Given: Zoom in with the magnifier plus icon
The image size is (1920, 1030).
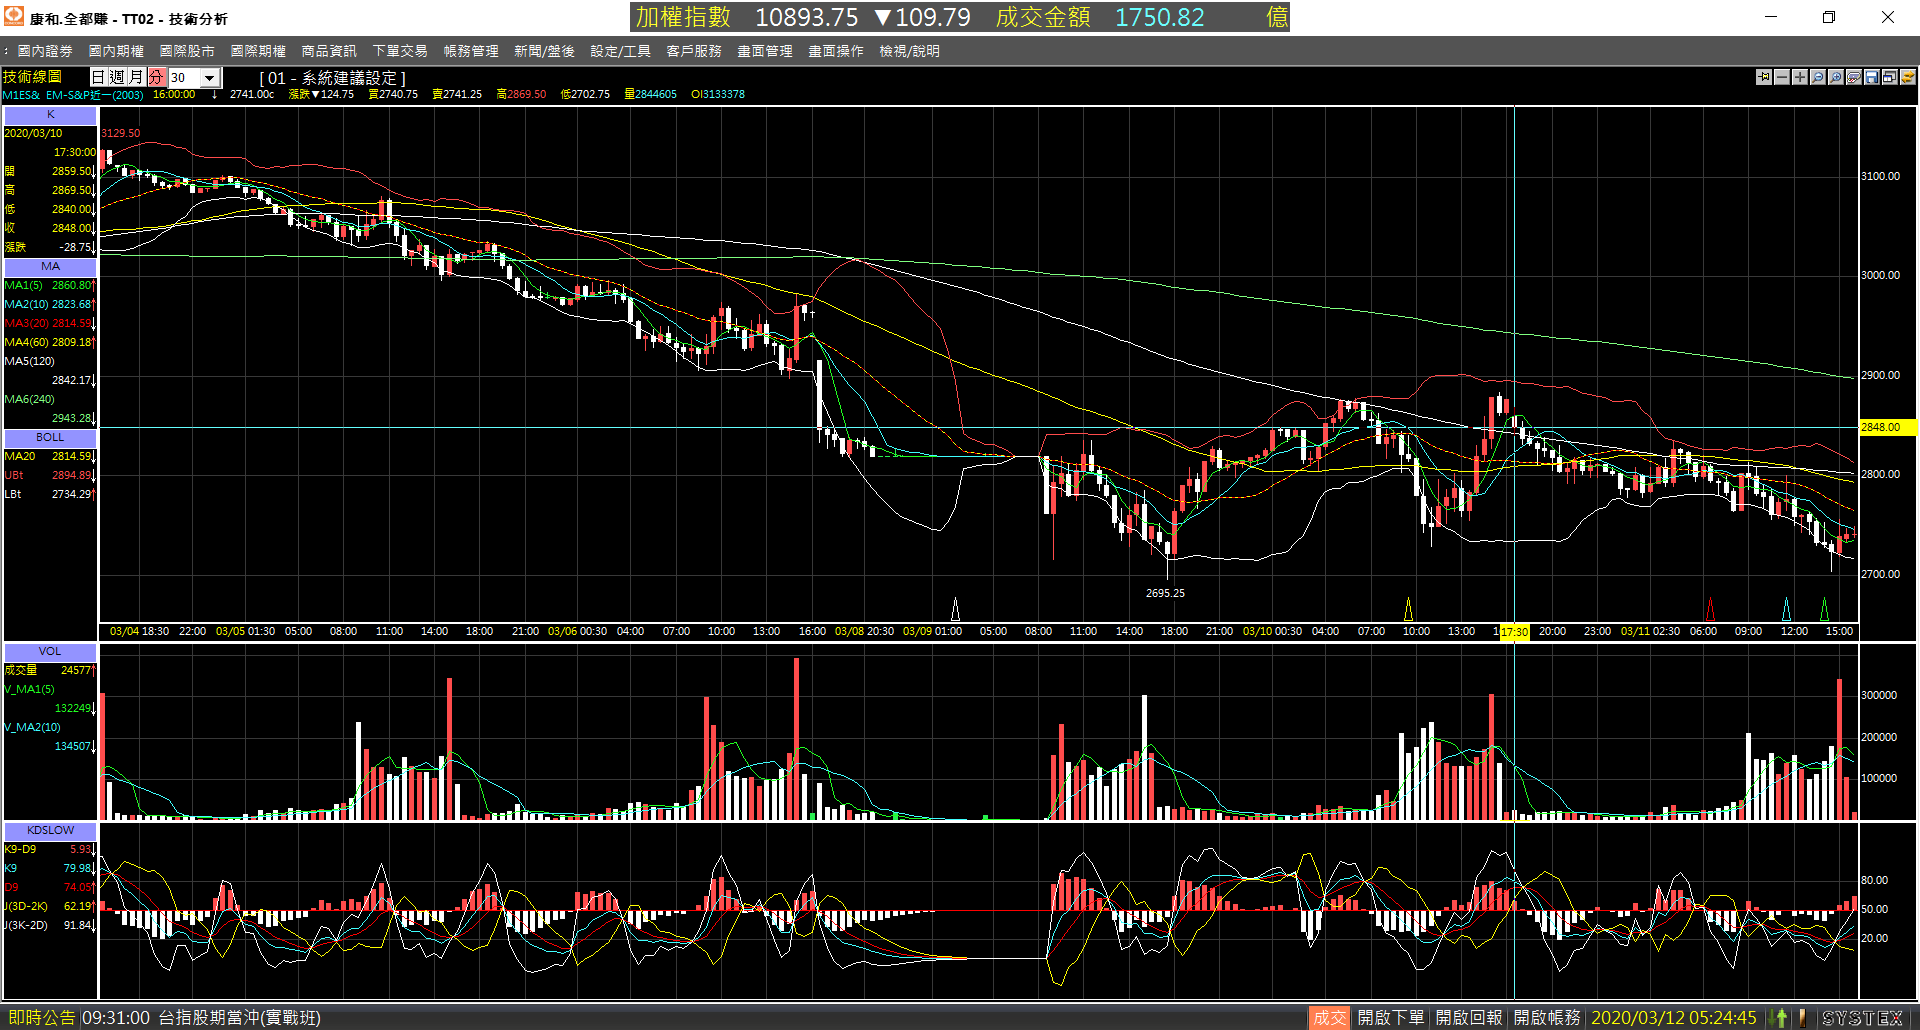Looking at the screenshot, I should [1836, 77].
